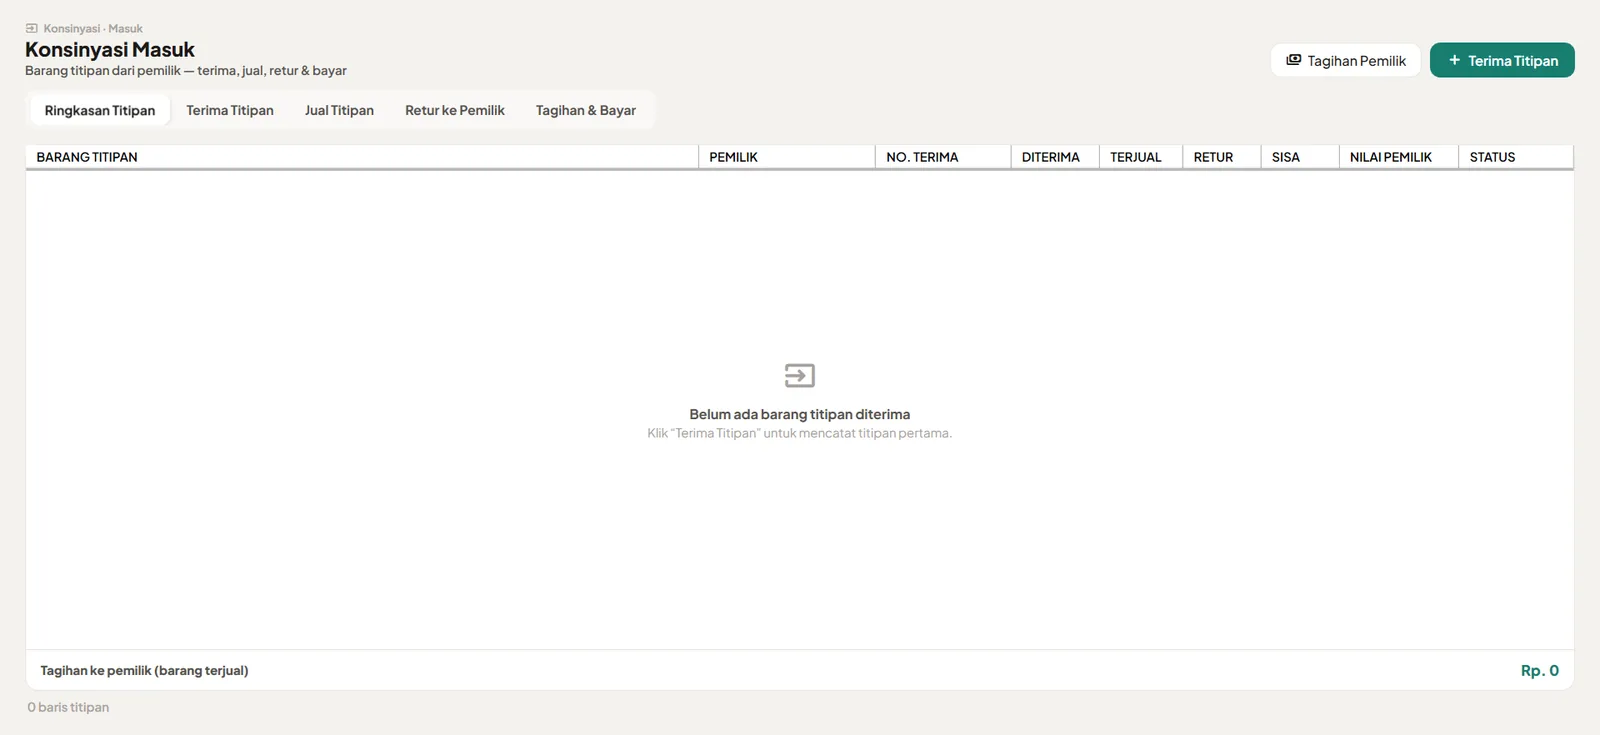
Task: Click the hint text starting 'Klik “Terima Titipan”'
Action: point(800,433)
